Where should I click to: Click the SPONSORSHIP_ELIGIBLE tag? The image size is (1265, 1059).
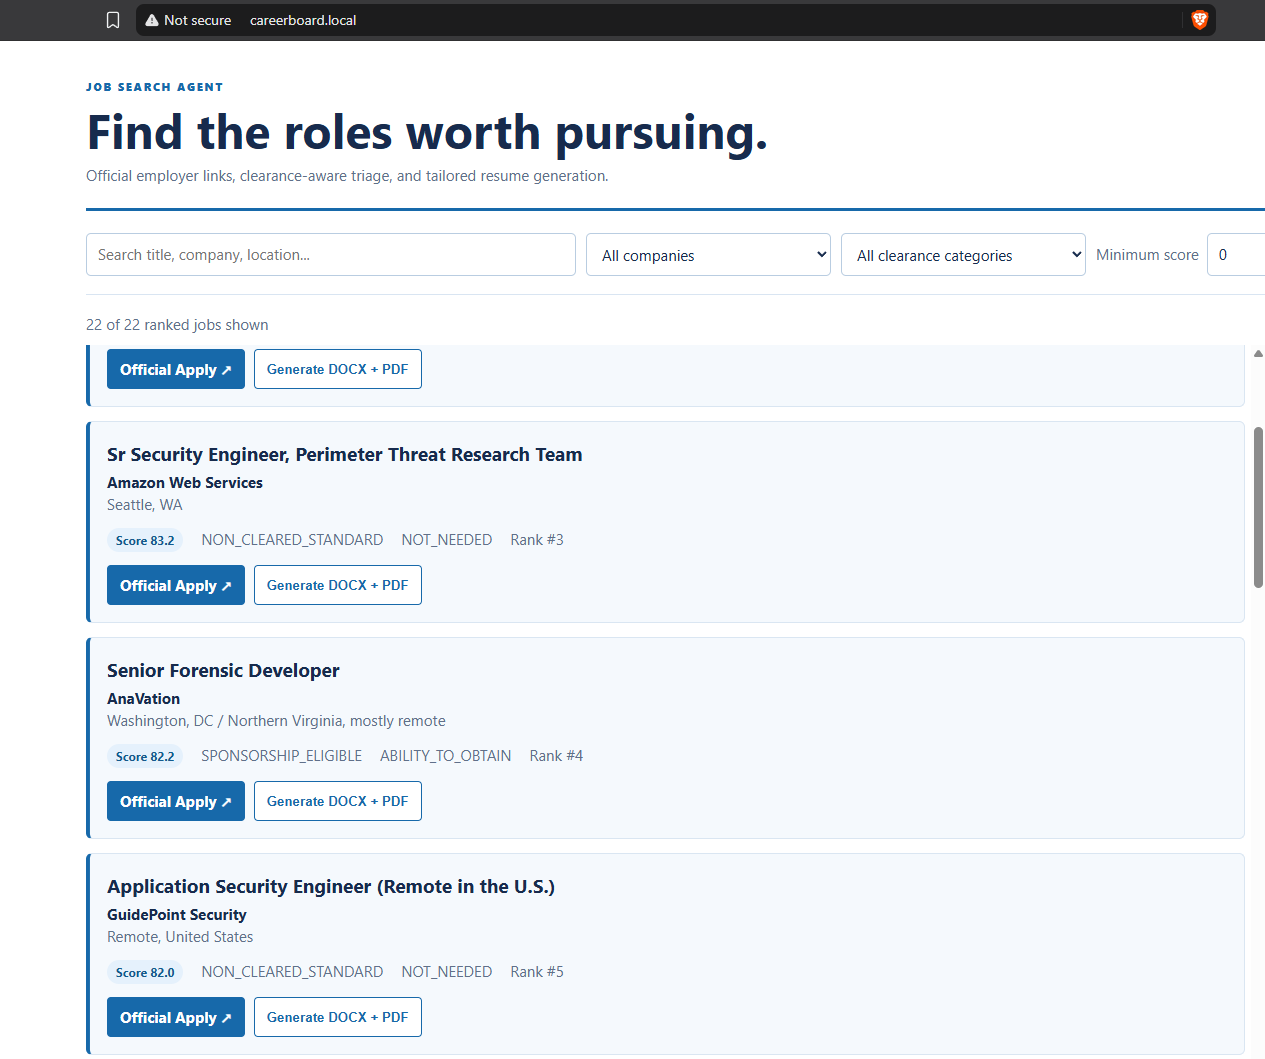click(x=282, y=756)
